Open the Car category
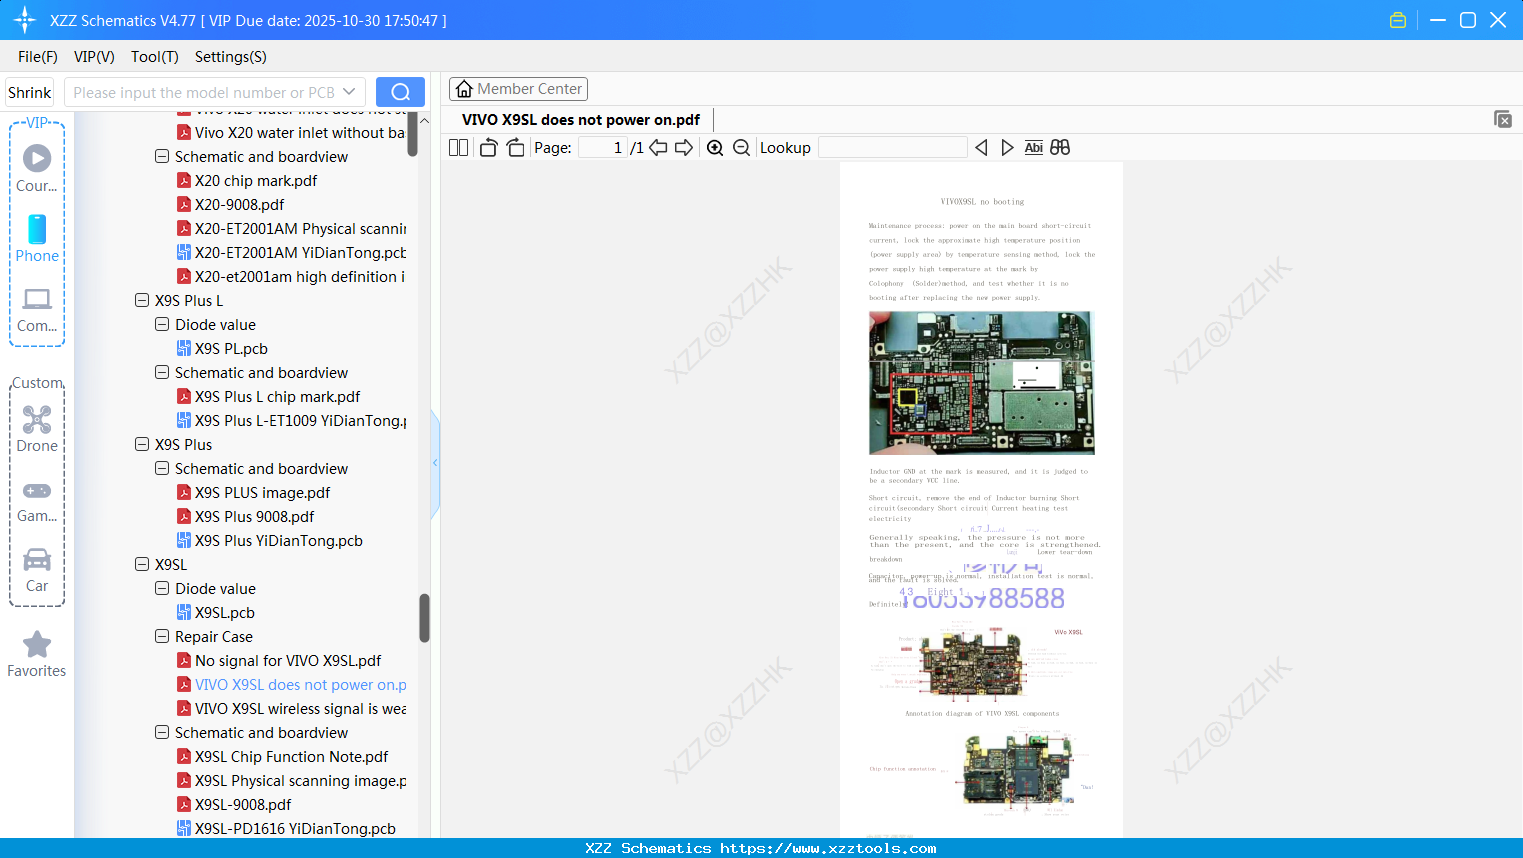Viewport: 1523px width, 858px height. [37, 569]
